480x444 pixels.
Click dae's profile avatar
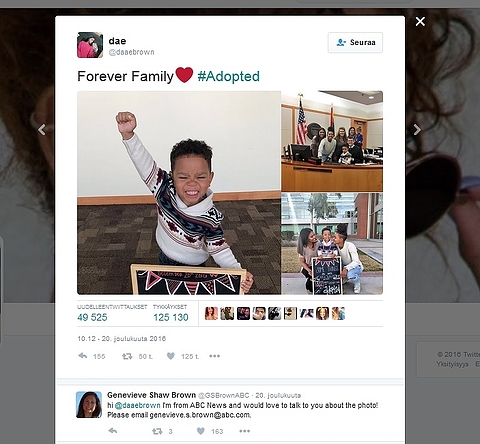pyautogui.click(x=90, y=45)
